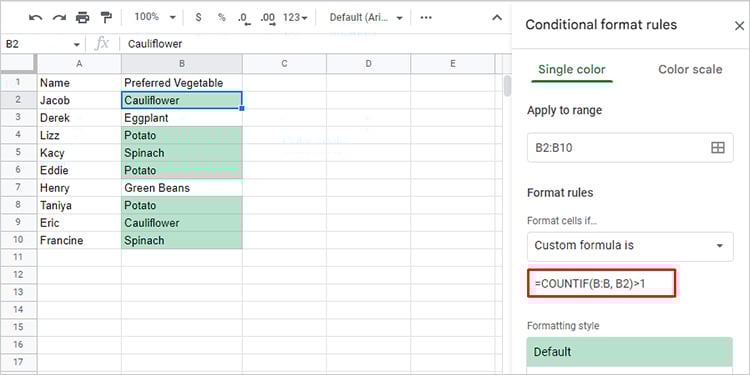Image resolution: width=750 pixels, height=375 pixels.
Task: Open the 100% zoom dropdown
Action: tap(155, 17)
